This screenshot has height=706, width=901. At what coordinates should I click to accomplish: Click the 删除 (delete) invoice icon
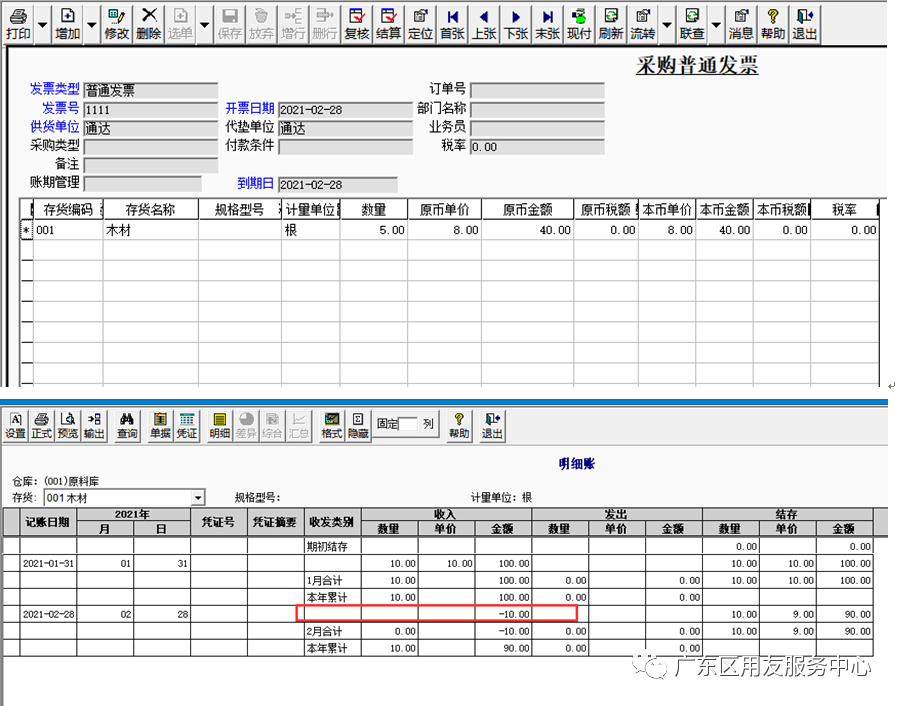coord(148,24)
